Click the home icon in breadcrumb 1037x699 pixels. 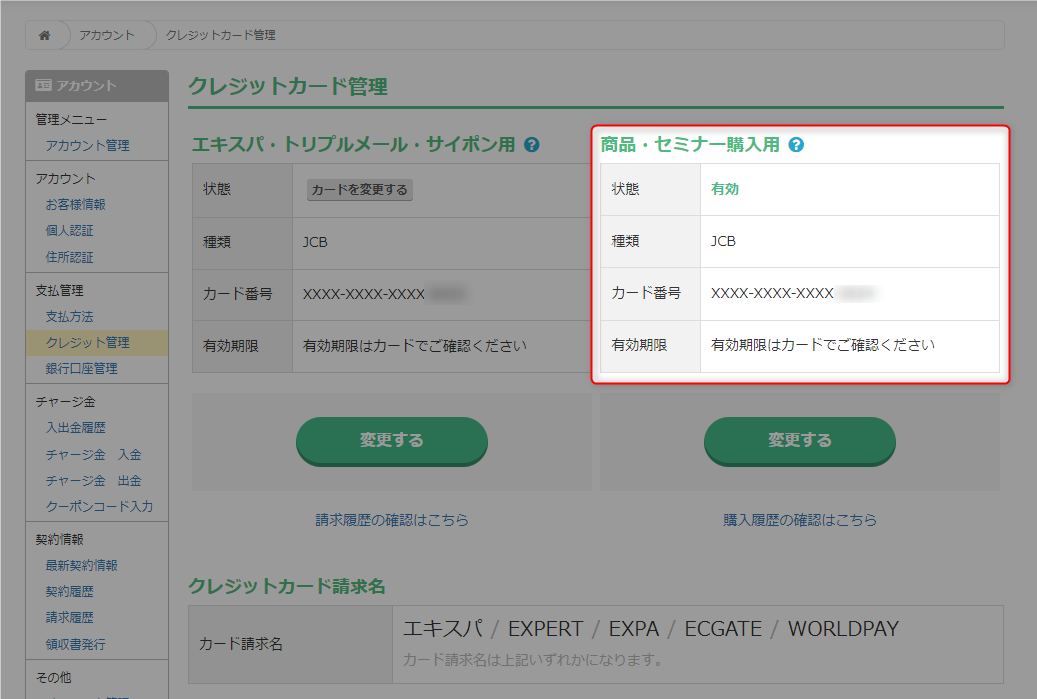[44, 35]
